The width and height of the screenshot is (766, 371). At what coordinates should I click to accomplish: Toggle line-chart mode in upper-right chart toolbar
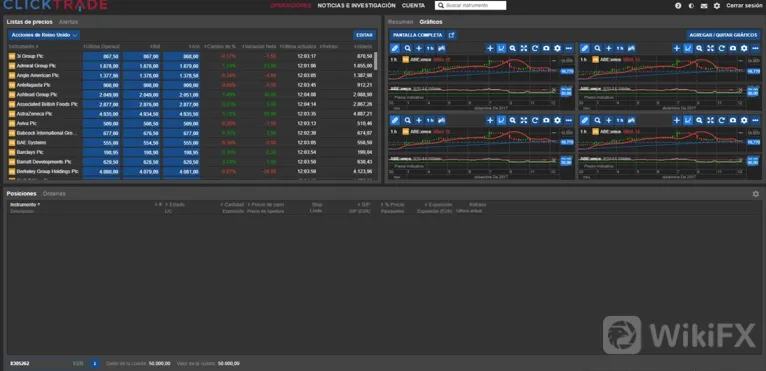[688, 48]
